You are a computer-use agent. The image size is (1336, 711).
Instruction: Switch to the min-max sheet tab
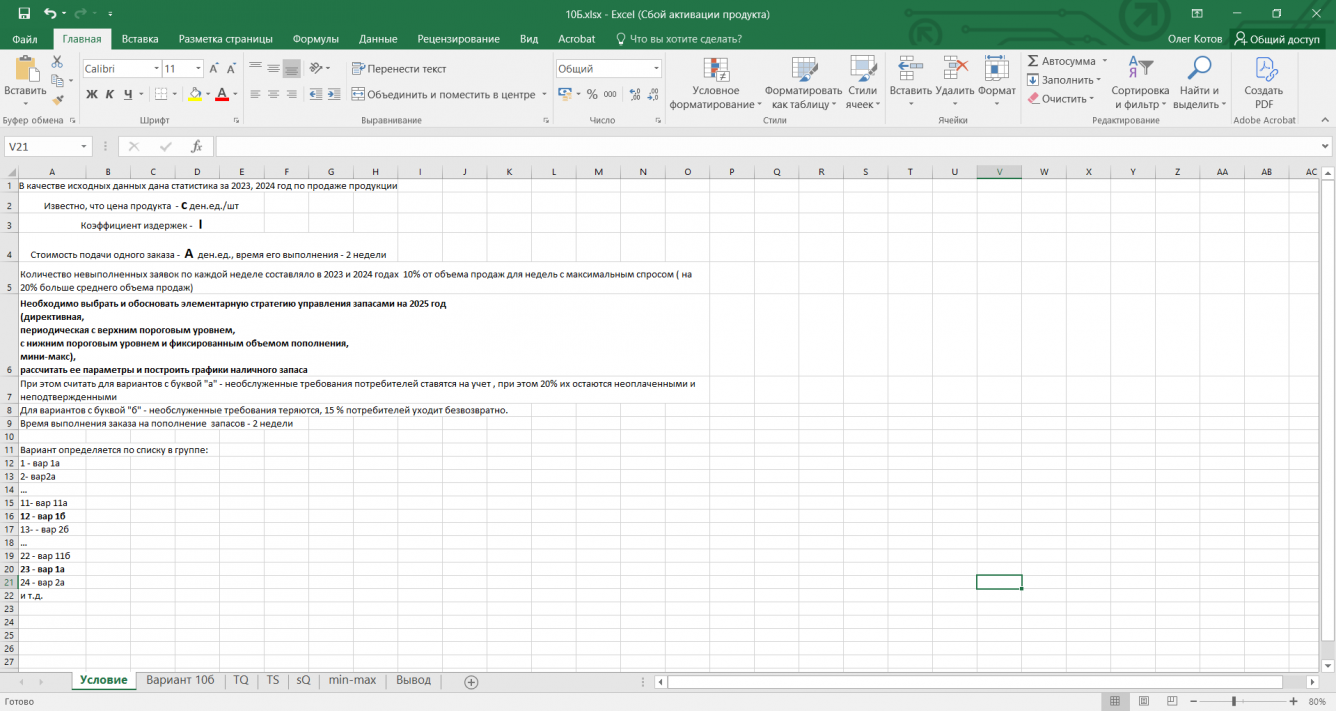pyautogui.click(x=352, y=680)
